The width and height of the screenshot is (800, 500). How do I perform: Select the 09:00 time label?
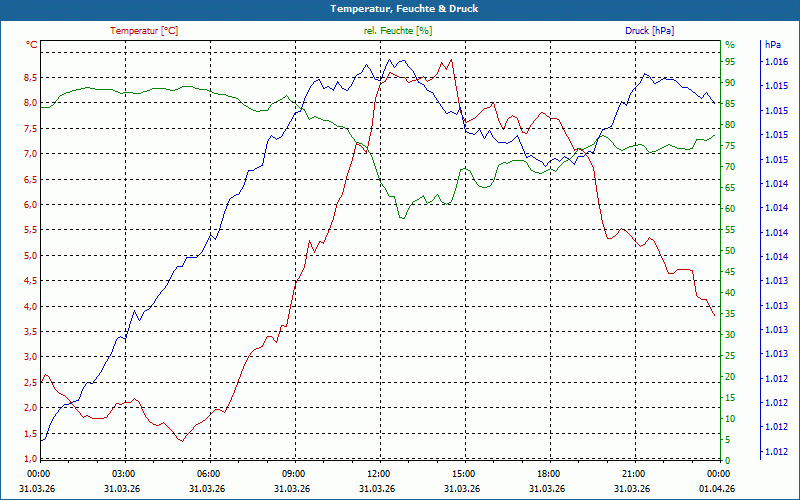(x=294, y=474)
